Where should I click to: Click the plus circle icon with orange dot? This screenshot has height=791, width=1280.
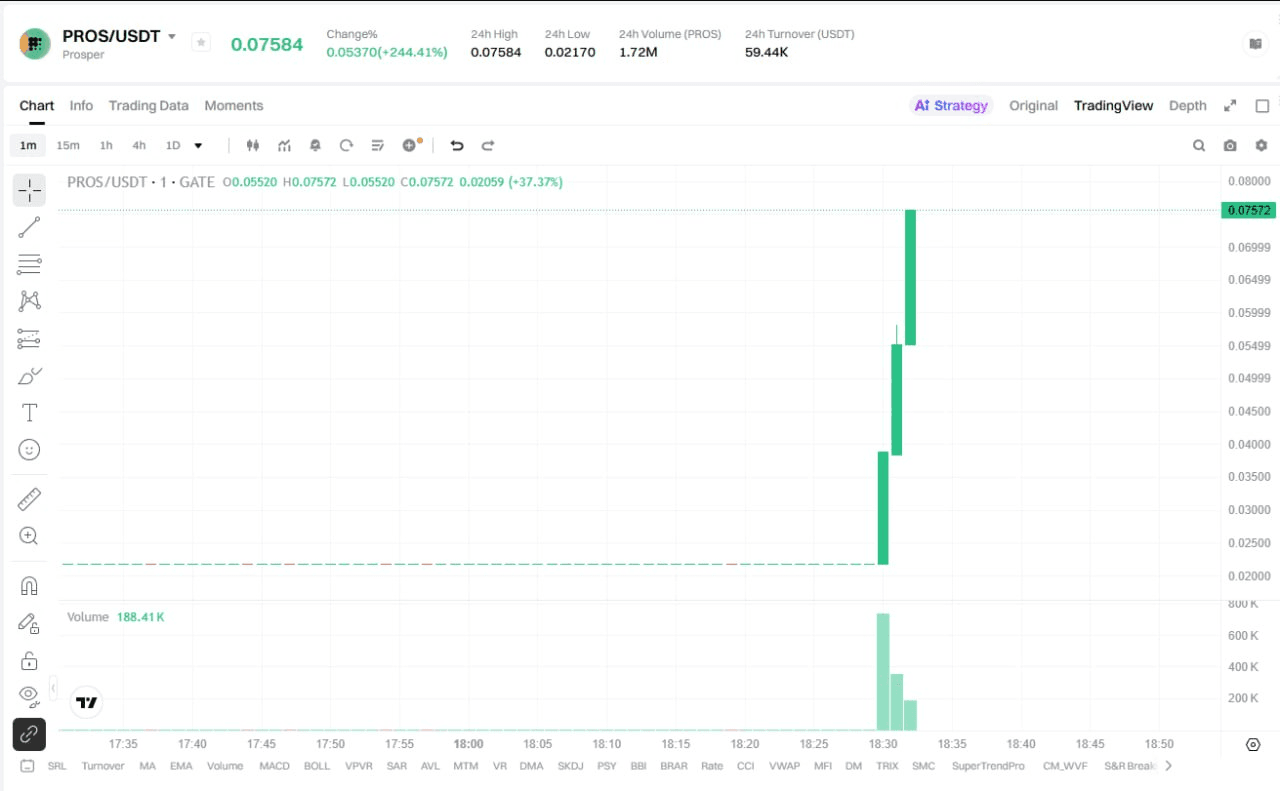pyautogui.click(x=411, y=145)
